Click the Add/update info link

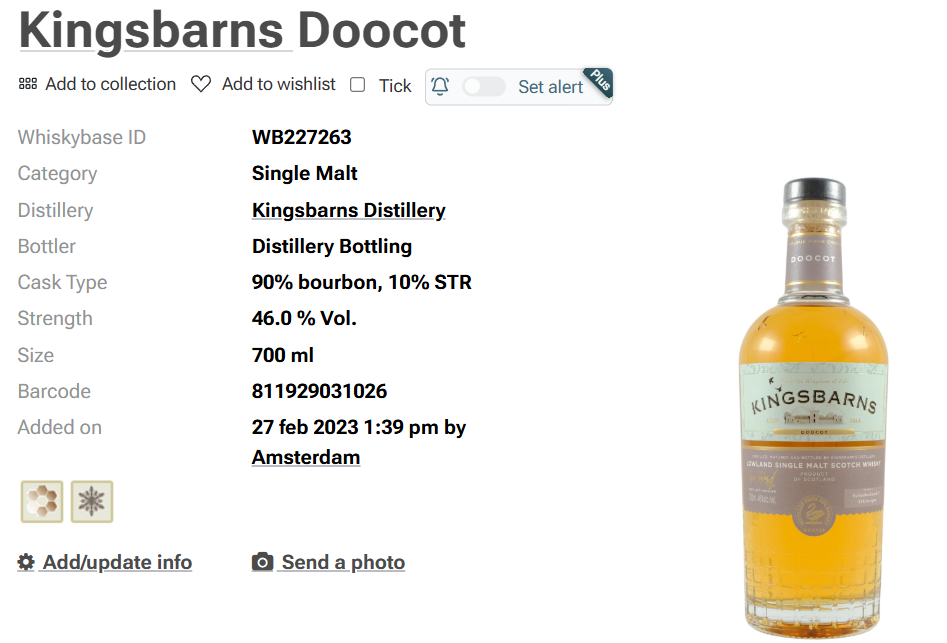117,562
